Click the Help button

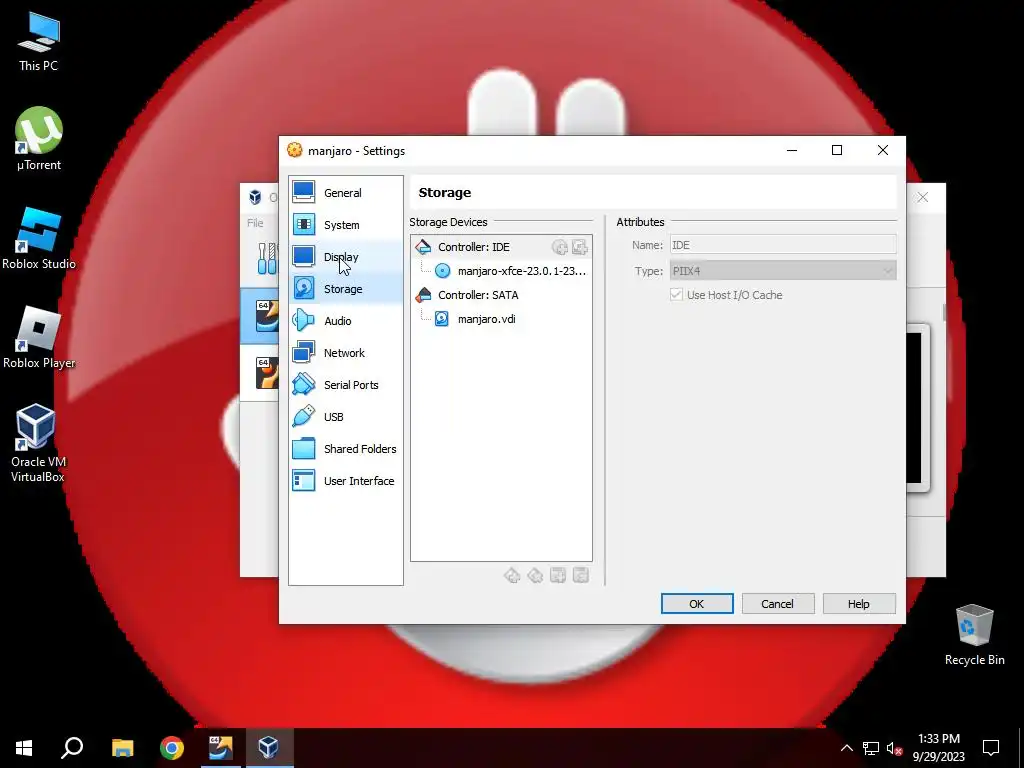[x=859, y=604]
